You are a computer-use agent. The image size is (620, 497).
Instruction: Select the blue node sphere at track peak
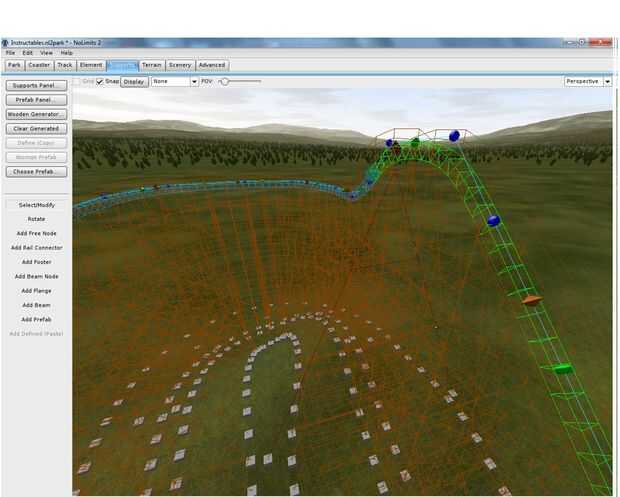click(x=454, y=136)
